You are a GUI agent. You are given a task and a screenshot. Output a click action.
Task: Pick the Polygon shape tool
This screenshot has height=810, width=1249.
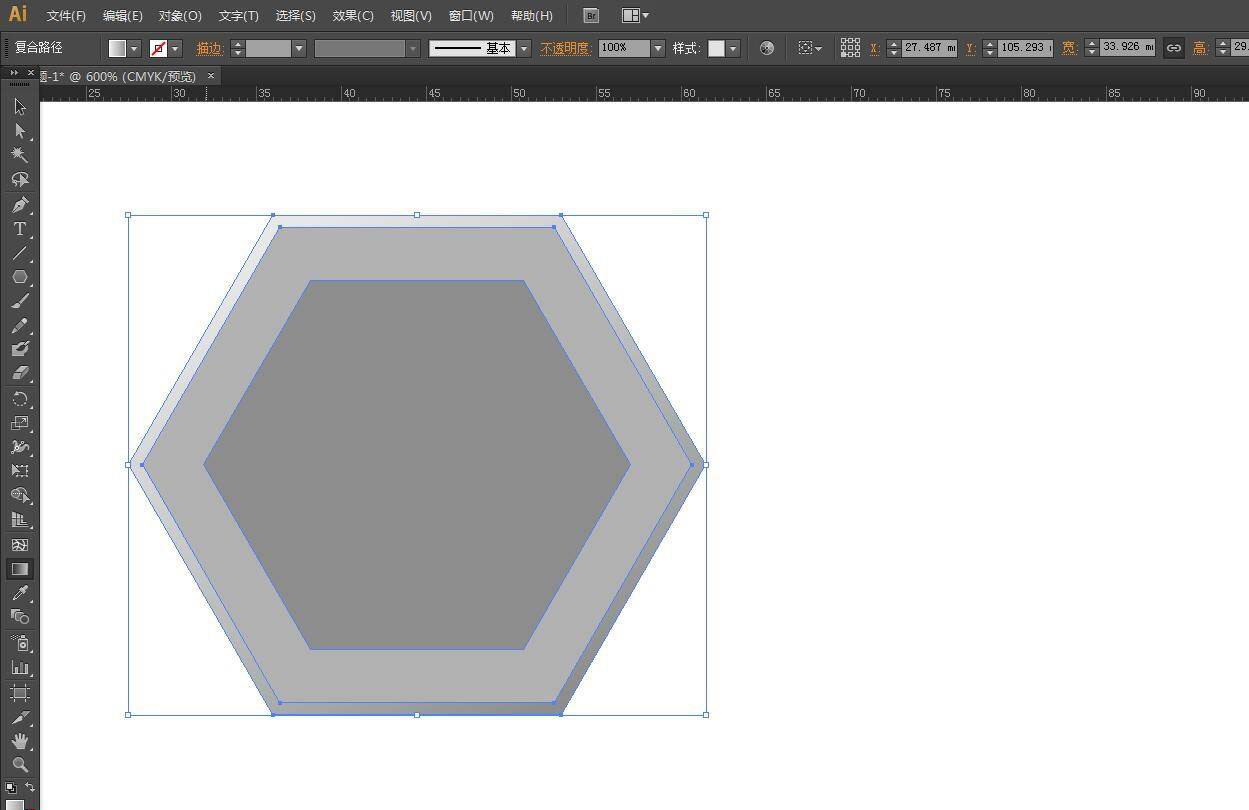(19, 277)
